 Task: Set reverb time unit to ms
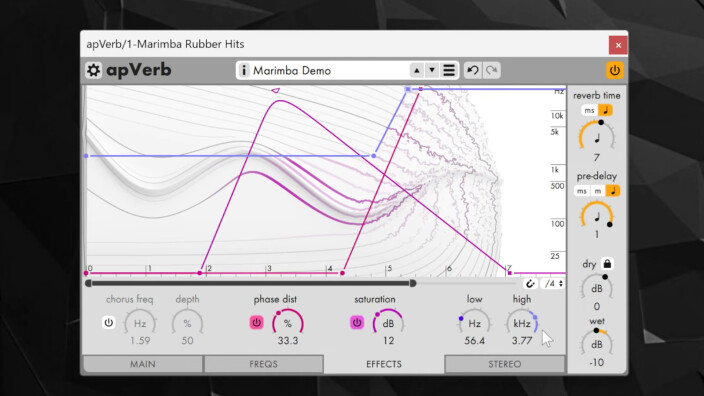click(589, 110)
